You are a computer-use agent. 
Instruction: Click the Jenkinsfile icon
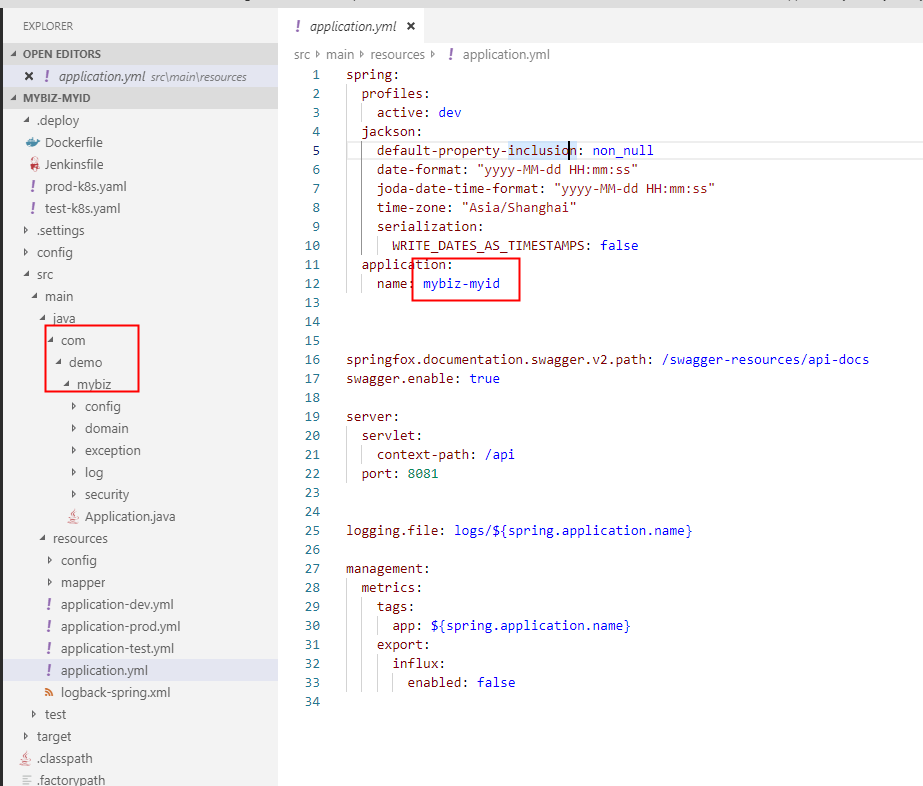pos(34,164)
